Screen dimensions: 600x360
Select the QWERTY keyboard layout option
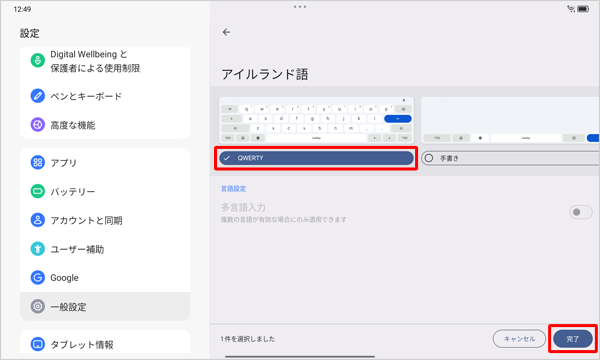(x=316, y=158)
